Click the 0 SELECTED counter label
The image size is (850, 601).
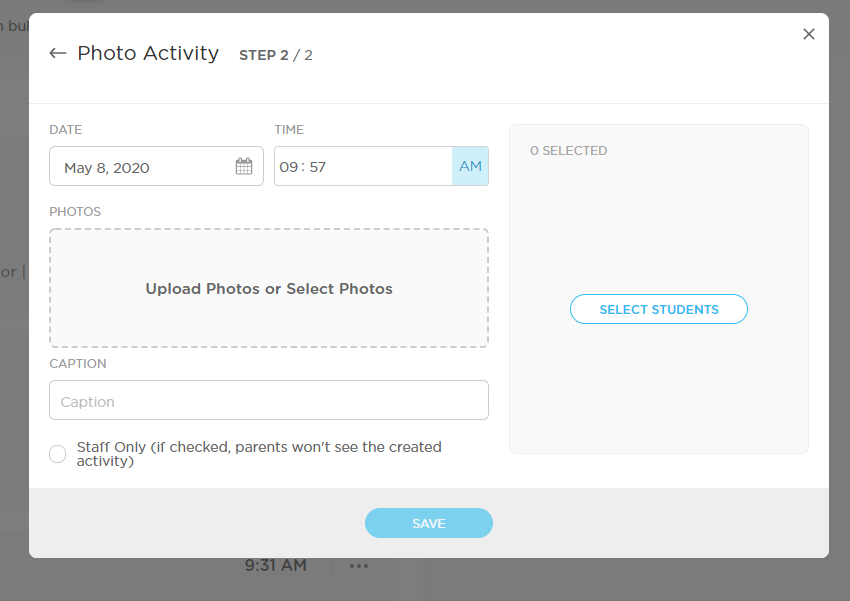[568, 150]
